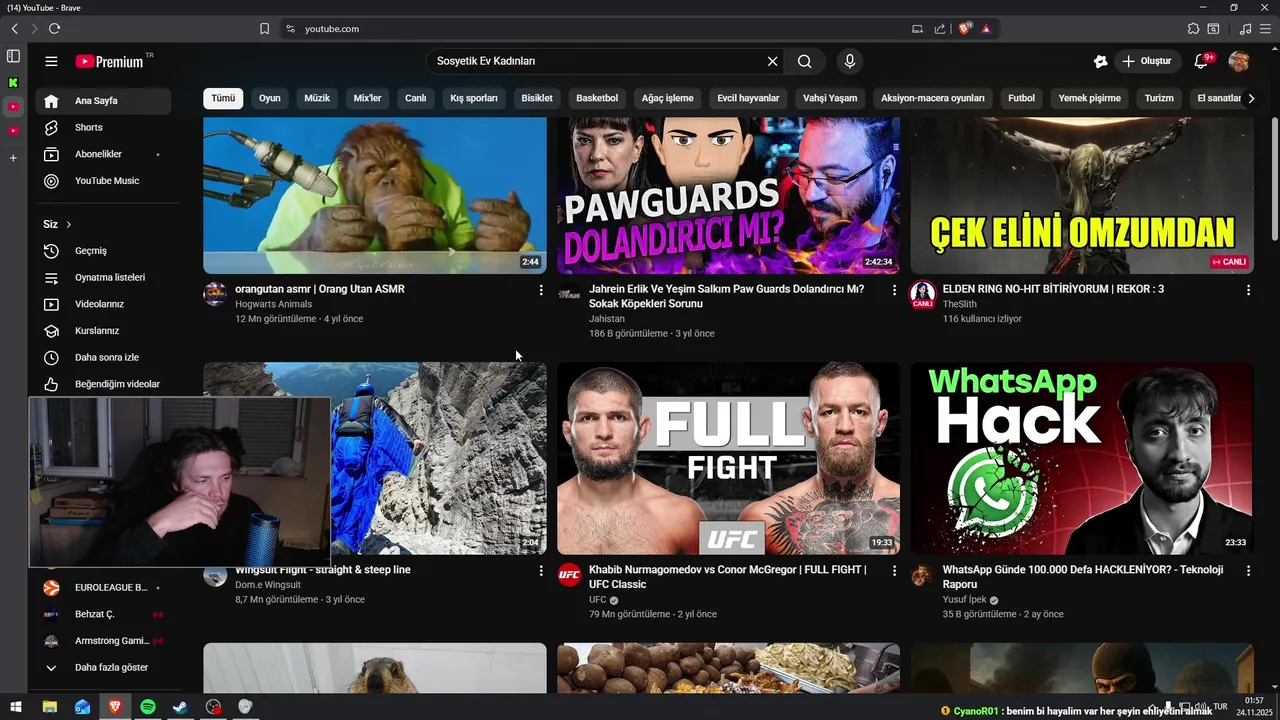Open Oynatma listeleri

point(103,277)
